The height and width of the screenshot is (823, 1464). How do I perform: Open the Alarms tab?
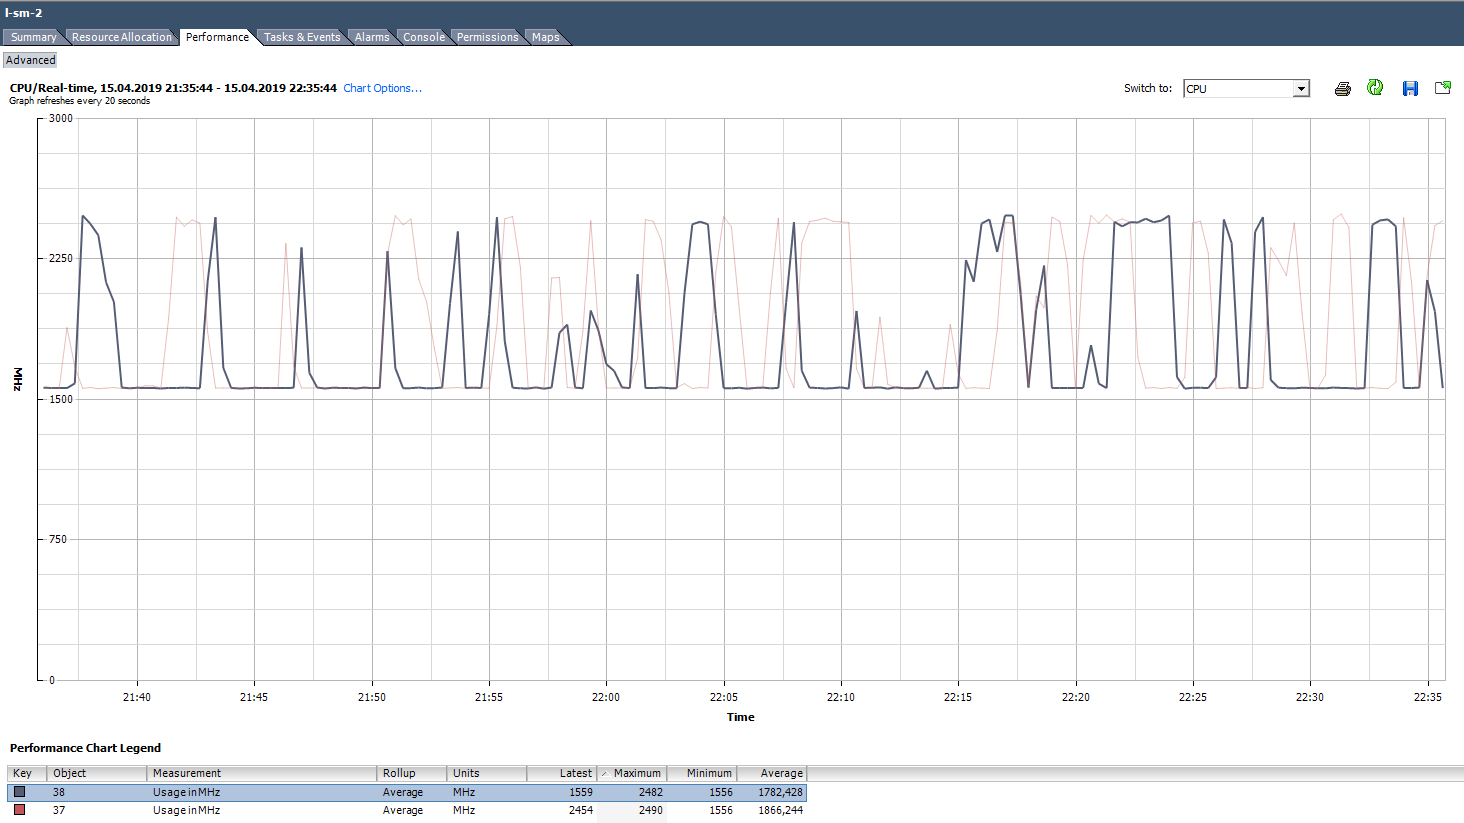pos(371,37)
